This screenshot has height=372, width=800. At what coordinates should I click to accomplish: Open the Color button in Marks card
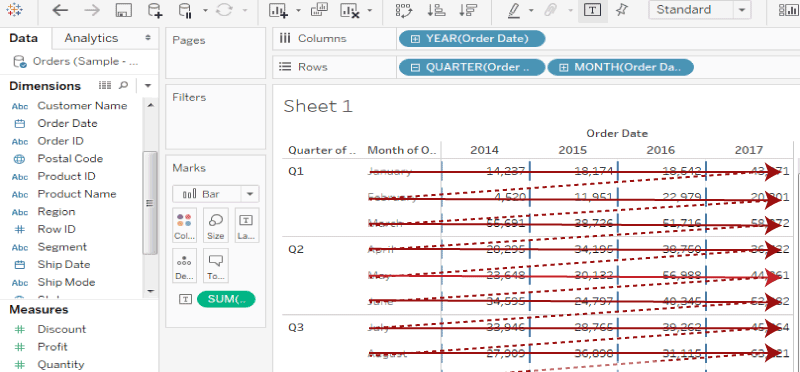[x=184, y=225]
